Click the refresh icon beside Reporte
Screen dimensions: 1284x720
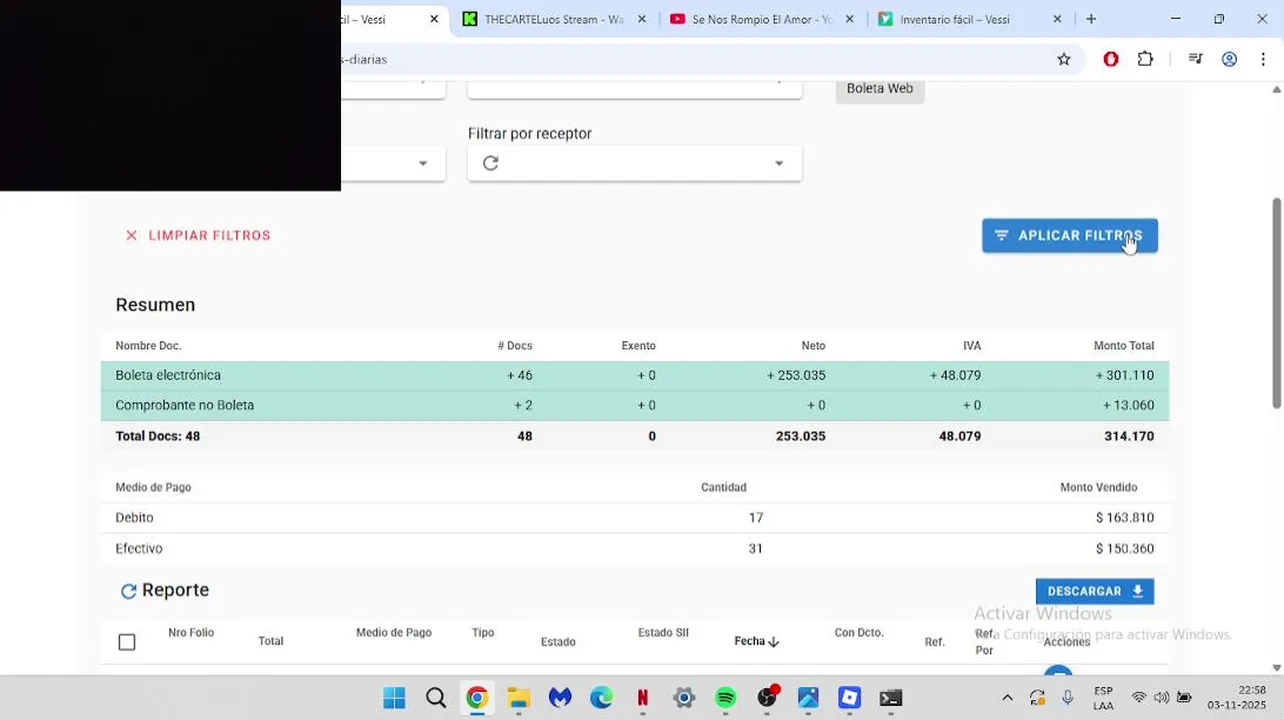(x=128, y=591)
